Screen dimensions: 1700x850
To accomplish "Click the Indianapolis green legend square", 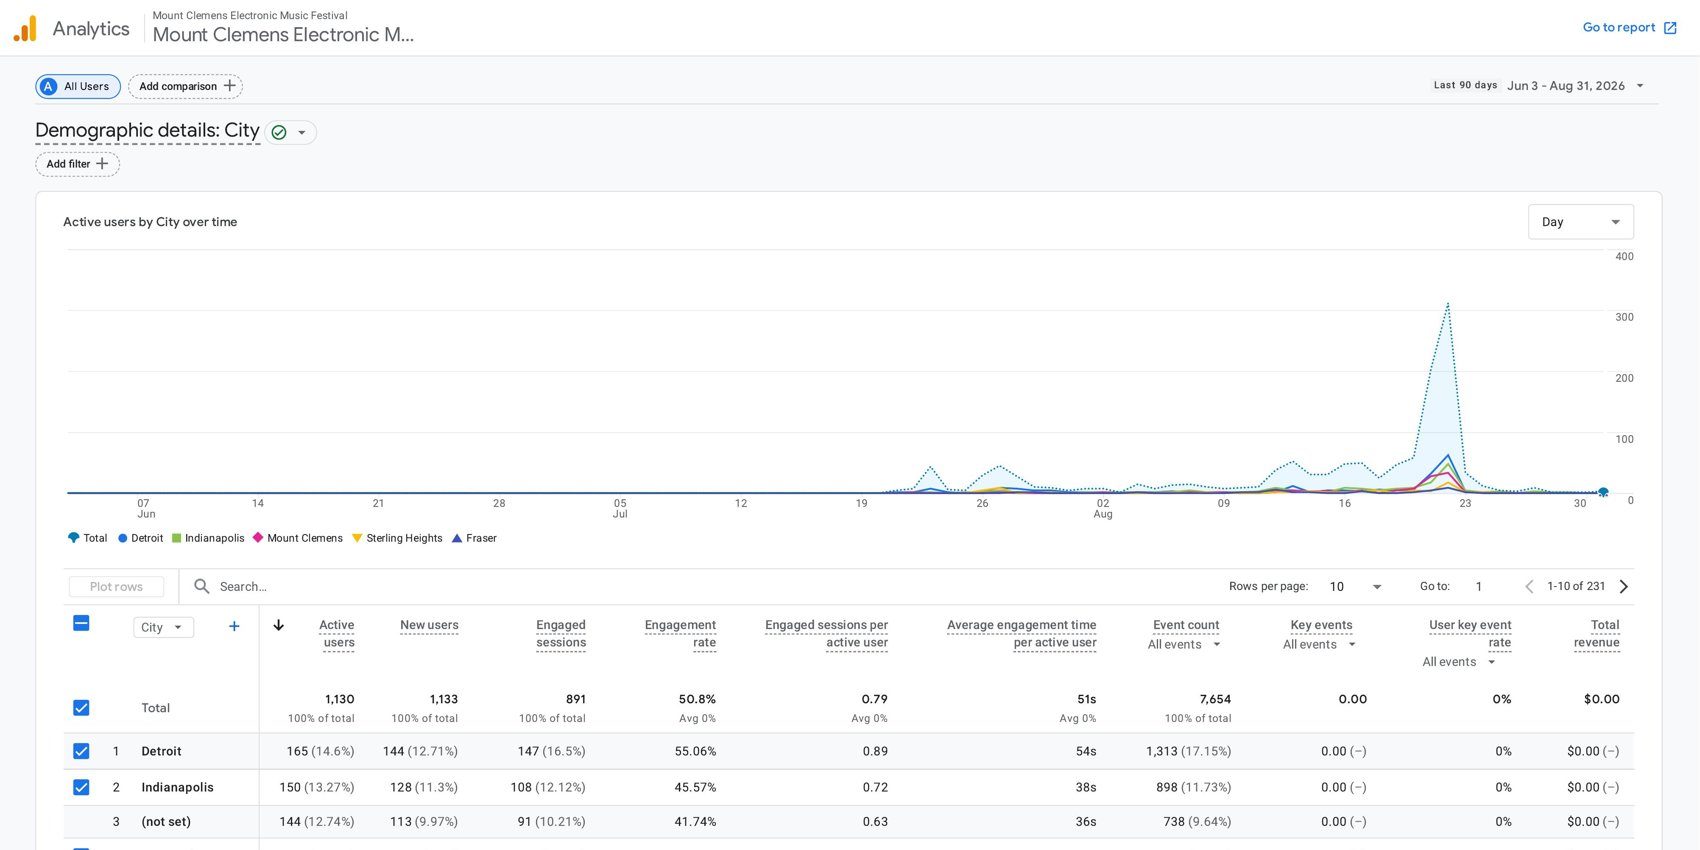I will (177, 538).
